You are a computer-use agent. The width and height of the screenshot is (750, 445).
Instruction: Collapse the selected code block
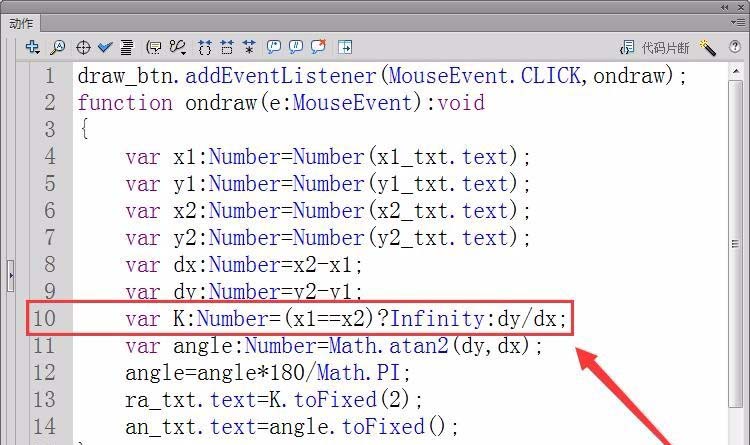[227, 47]
